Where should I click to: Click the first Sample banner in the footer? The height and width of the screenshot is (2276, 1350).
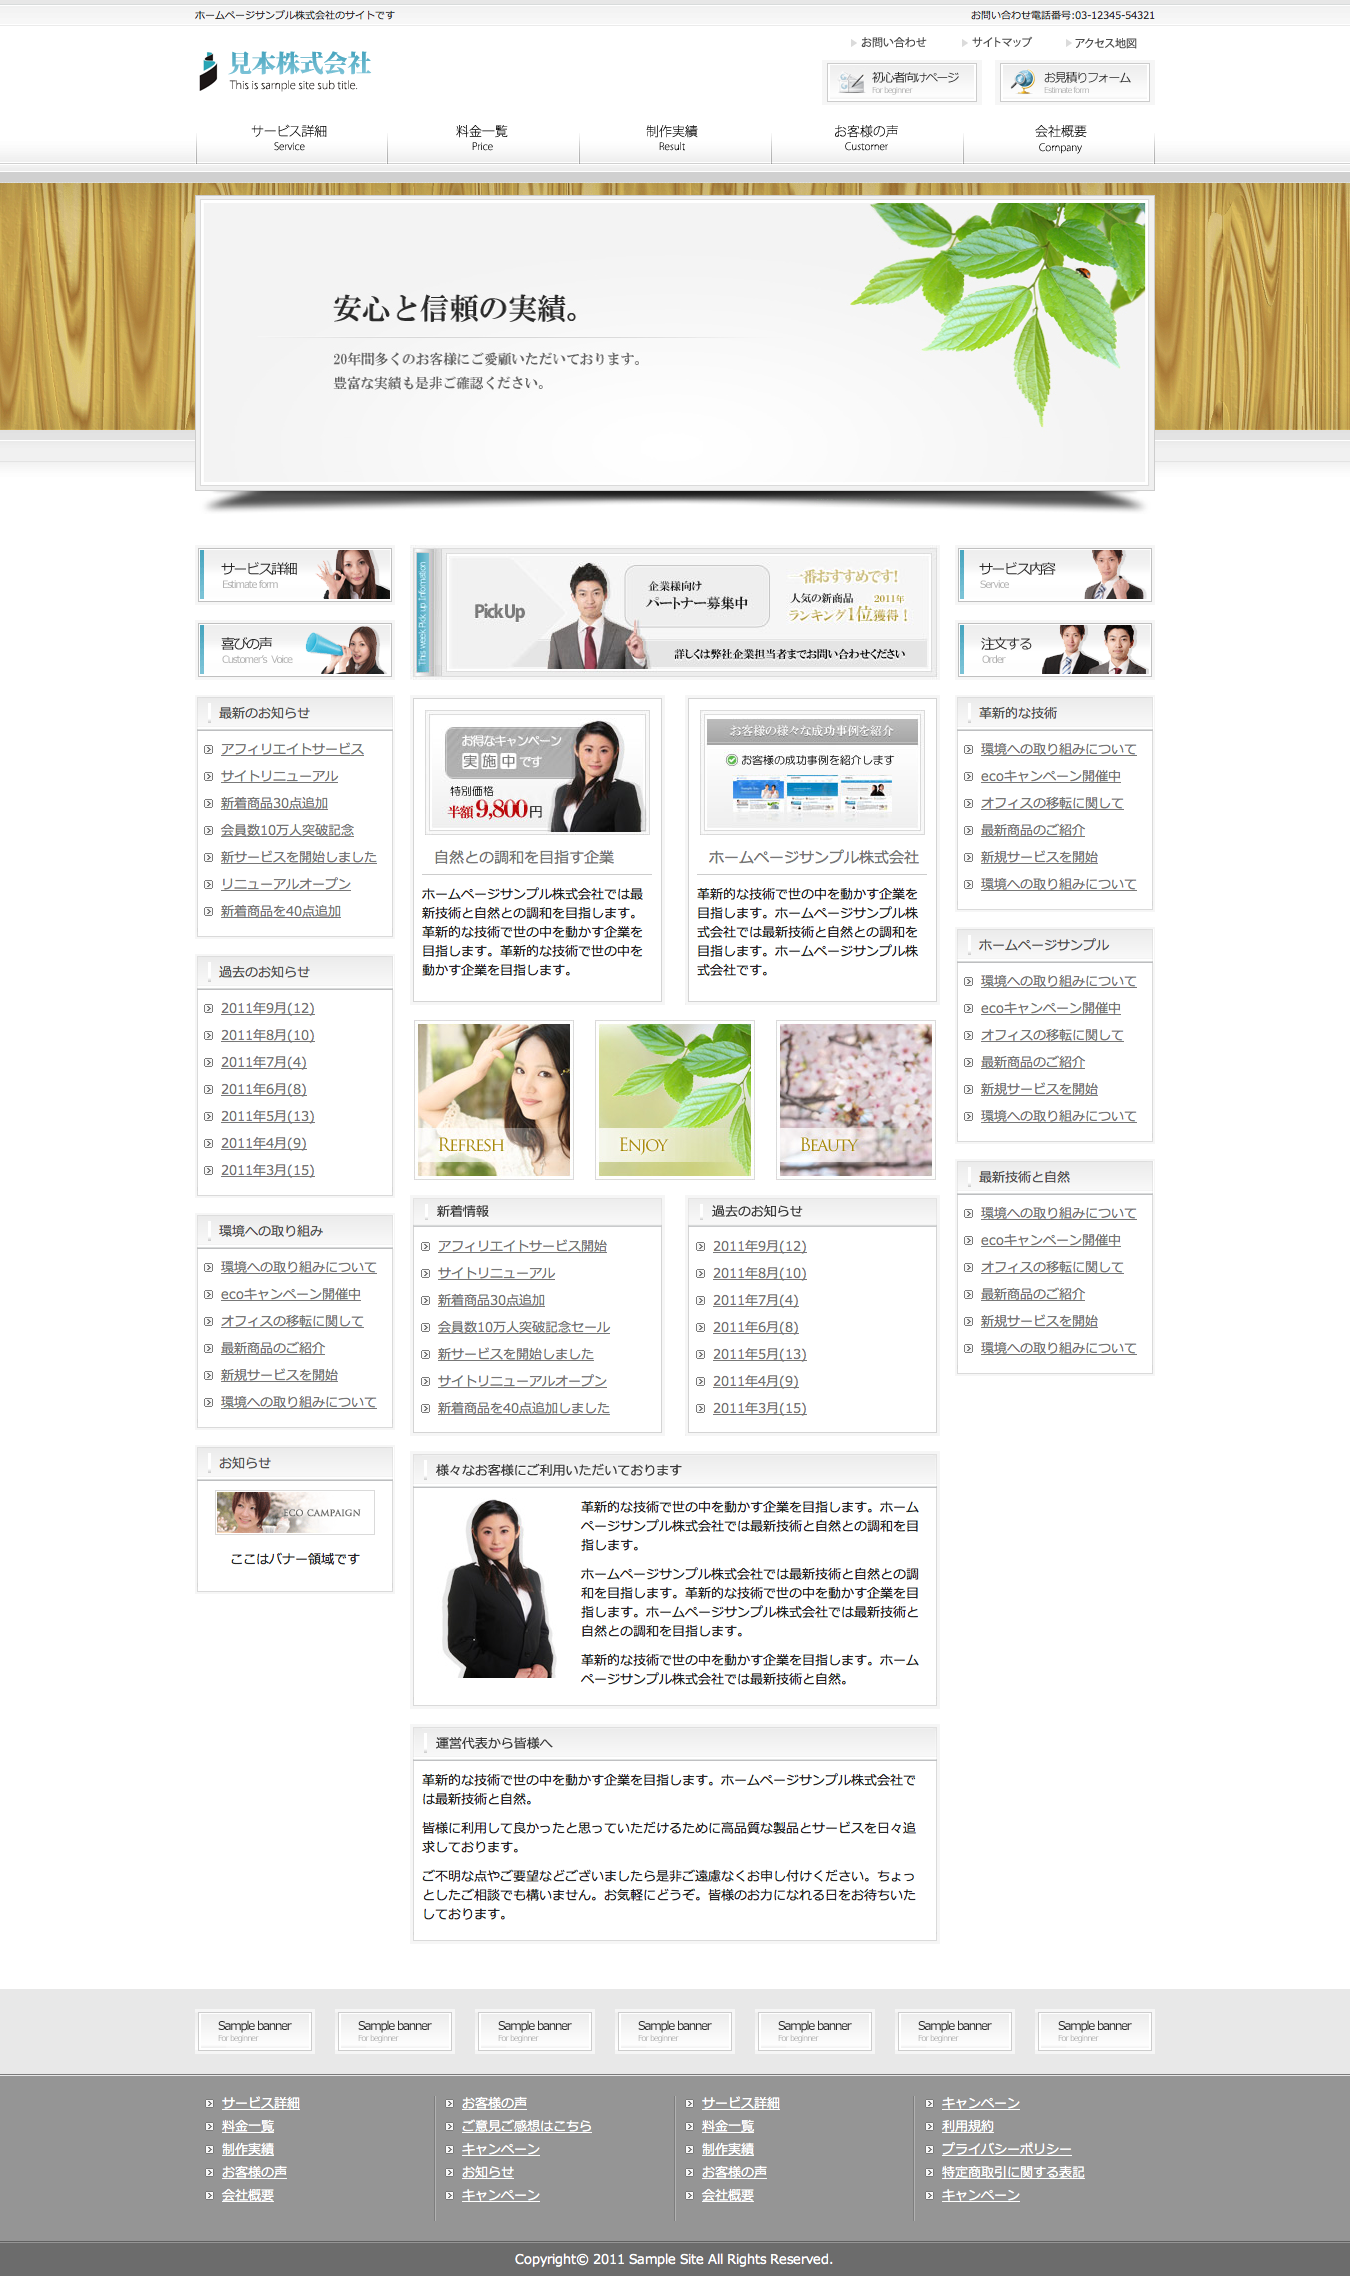tap(255, 2030)
